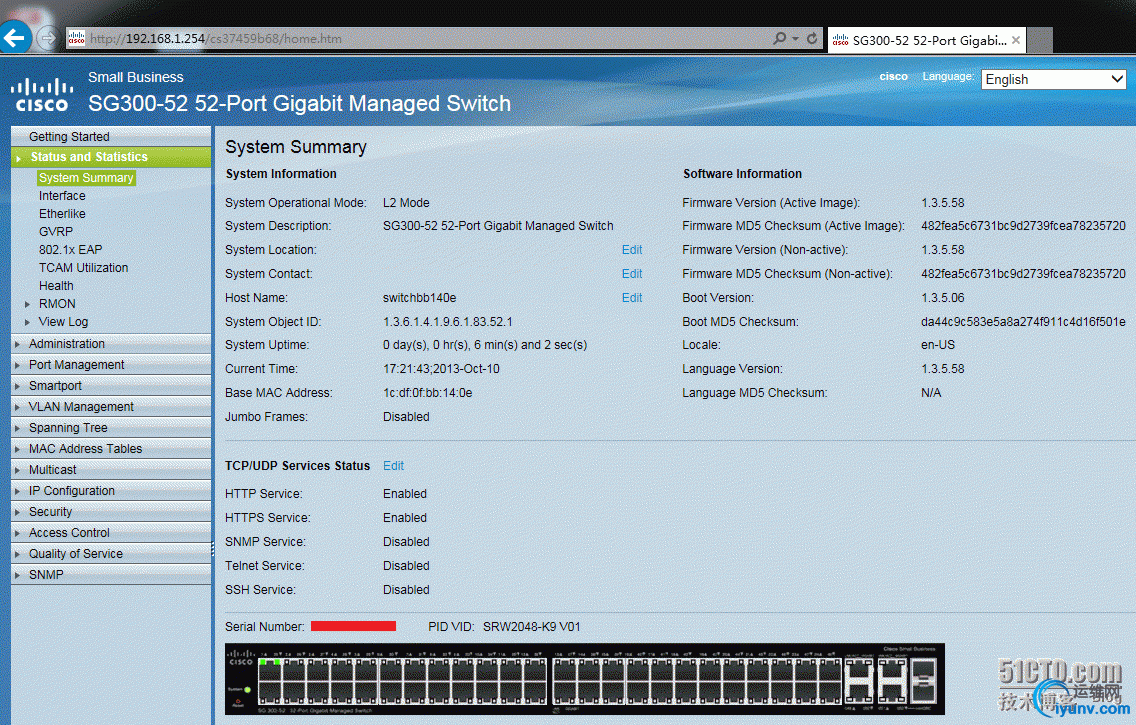Expand the Spanning Tree menu
This screenshot has width=1136, height=725.
(111, 427)
